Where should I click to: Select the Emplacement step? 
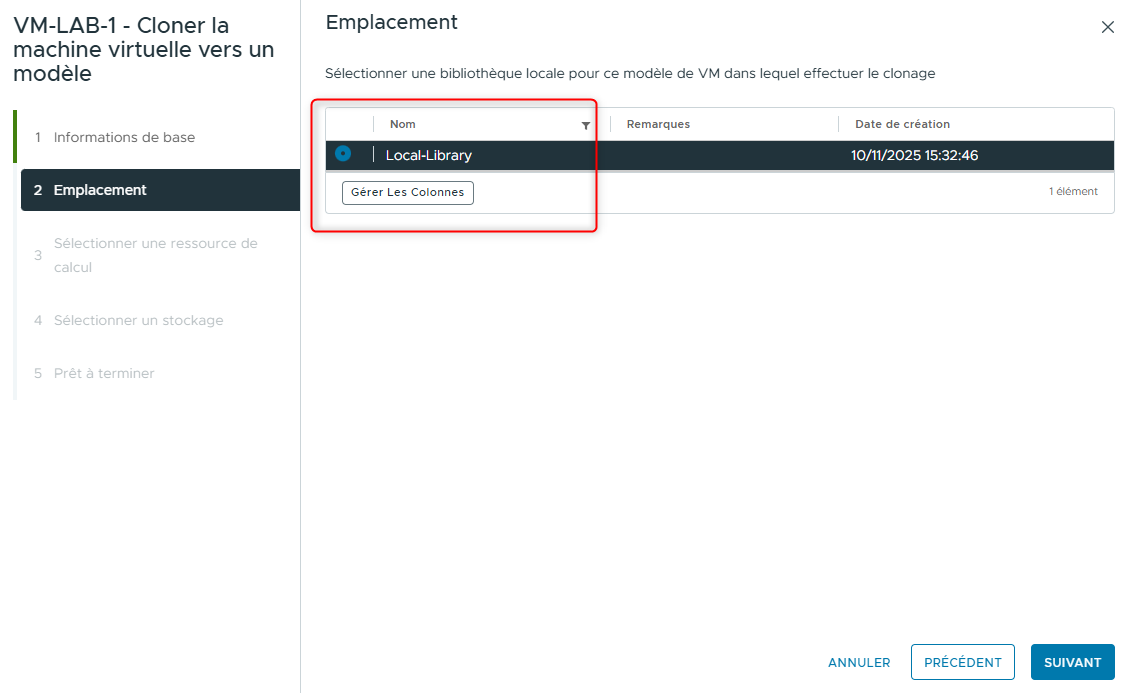100,189
